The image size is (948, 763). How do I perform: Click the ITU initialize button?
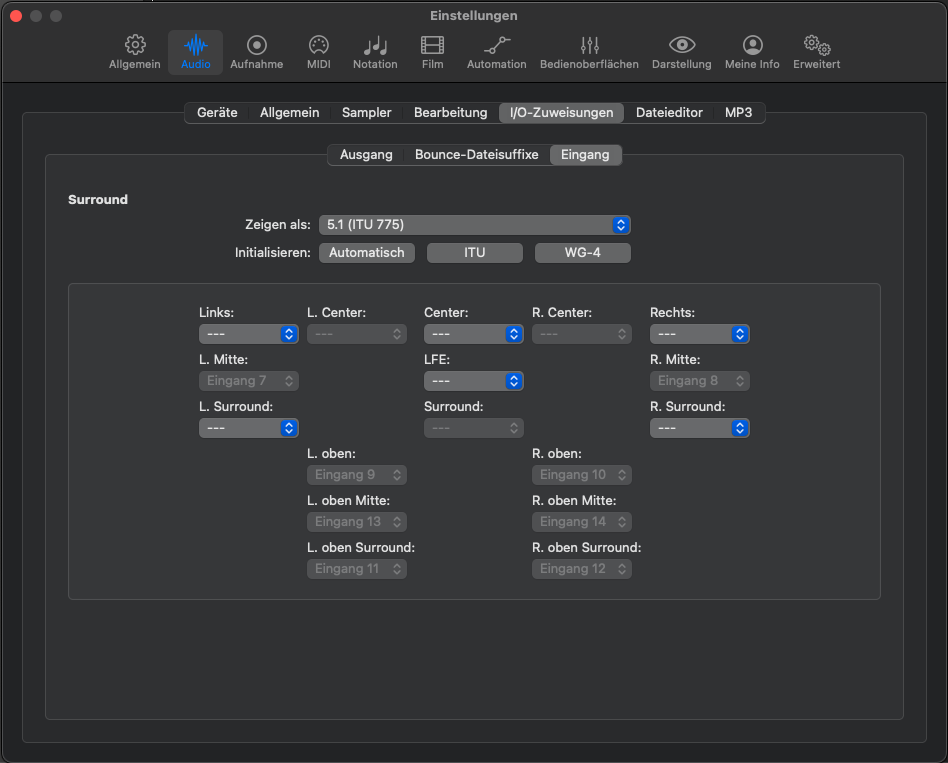coord(474,253)
